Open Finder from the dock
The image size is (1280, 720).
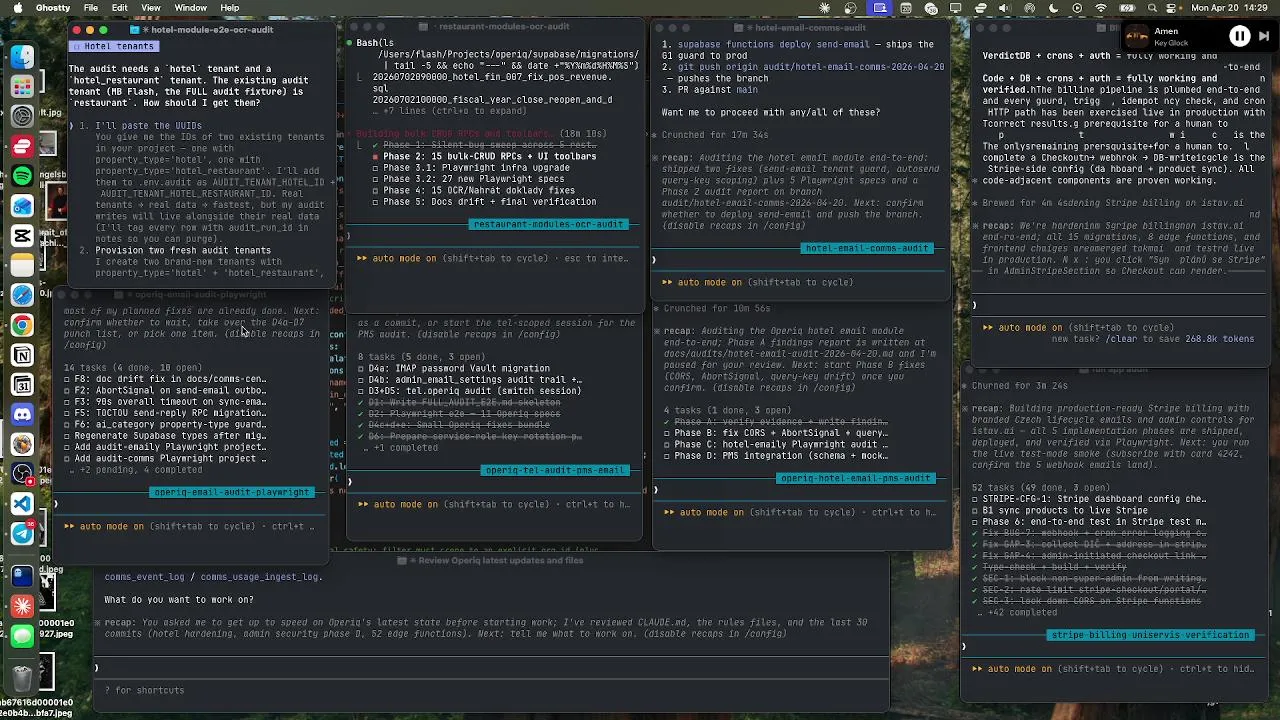tap(22, 57)
